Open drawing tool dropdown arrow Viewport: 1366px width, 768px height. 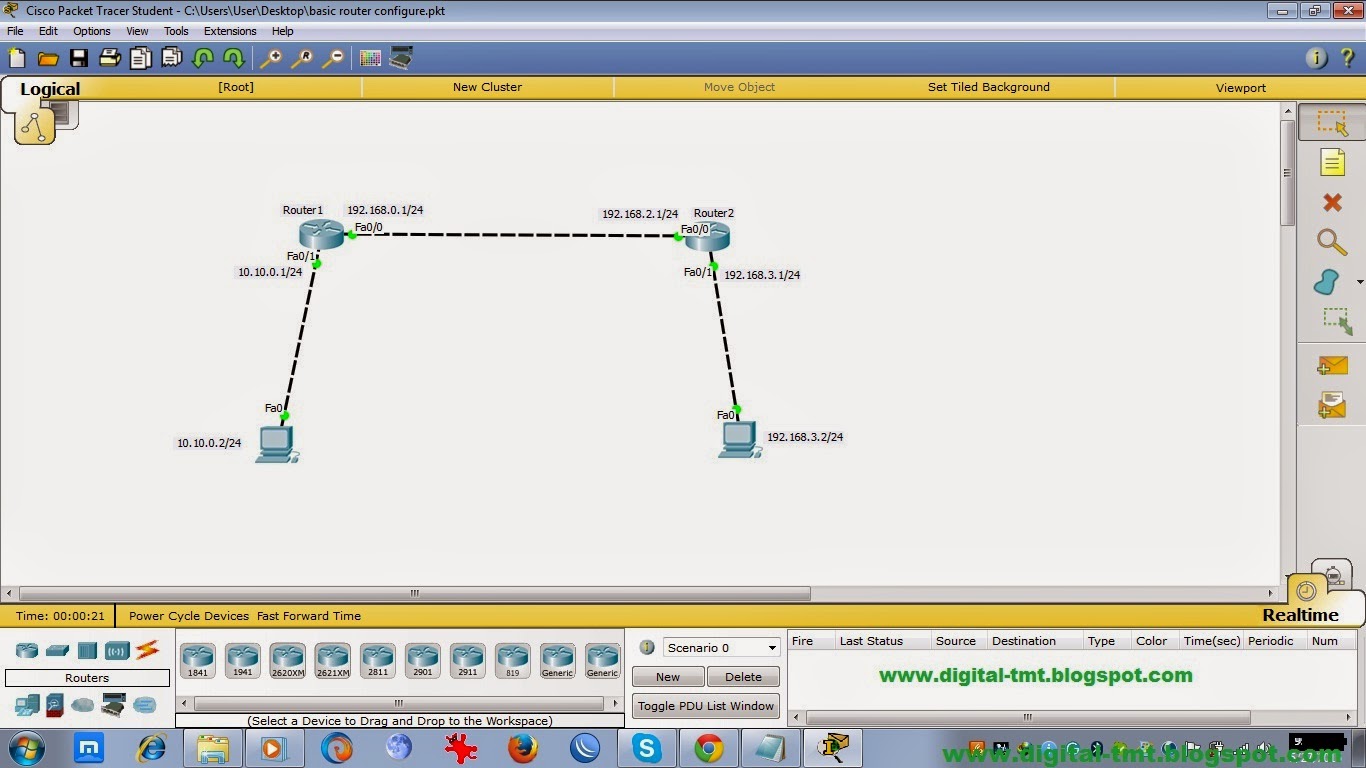pos(1359,283)
